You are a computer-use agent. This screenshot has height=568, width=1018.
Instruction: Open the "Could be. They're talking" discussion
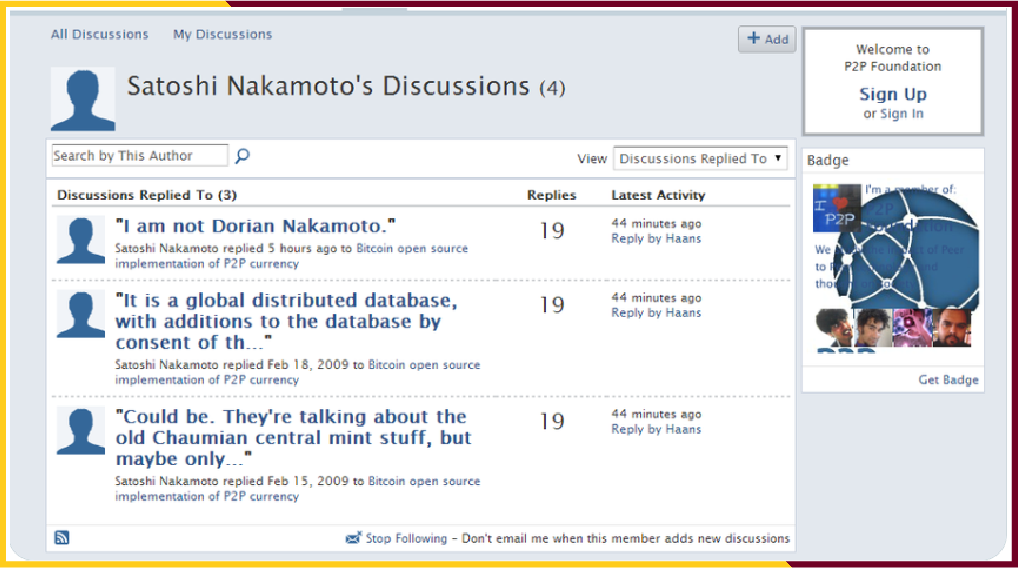click(x=293, y=438)
